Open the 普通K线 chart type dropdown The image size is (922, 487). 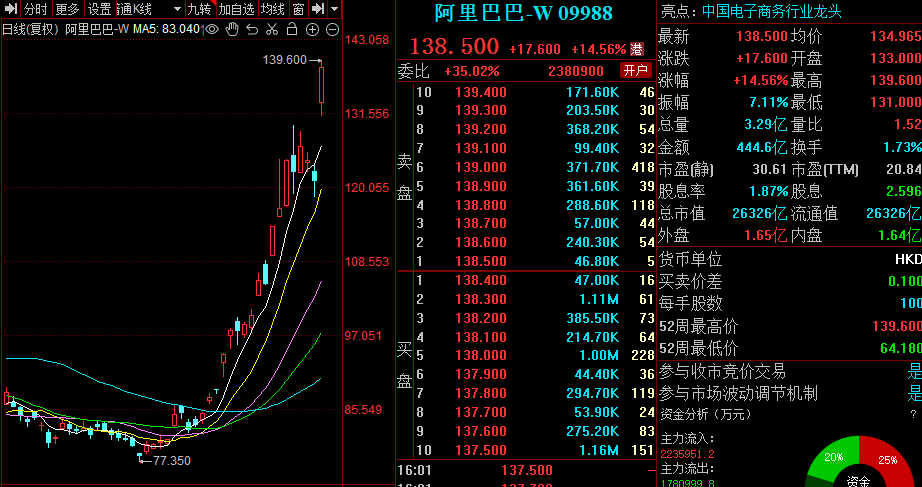(x=149, y=9)
